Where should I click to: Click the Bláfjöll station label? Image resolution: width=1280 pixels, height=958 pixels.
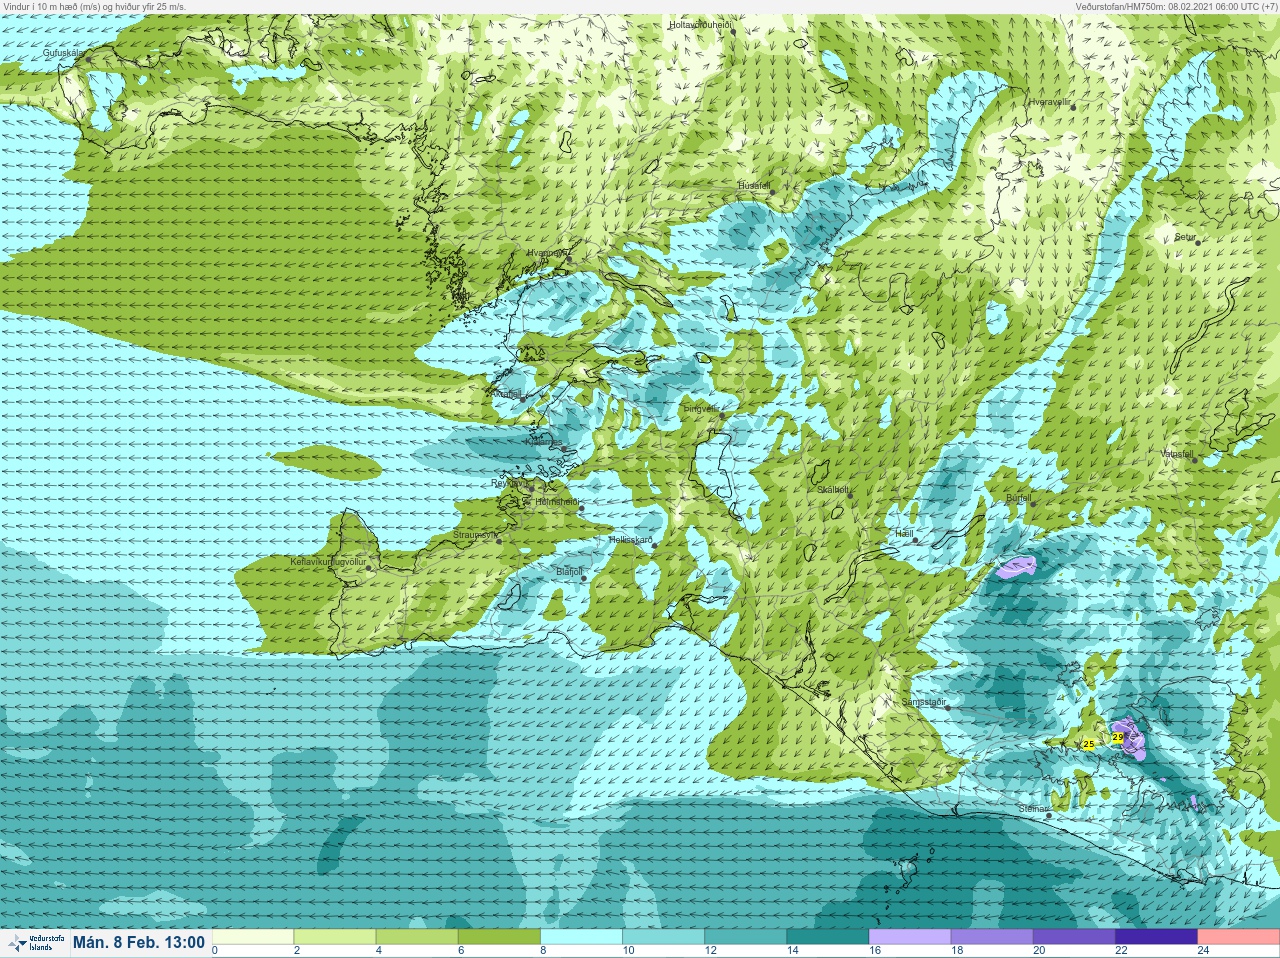pos(569,571)
